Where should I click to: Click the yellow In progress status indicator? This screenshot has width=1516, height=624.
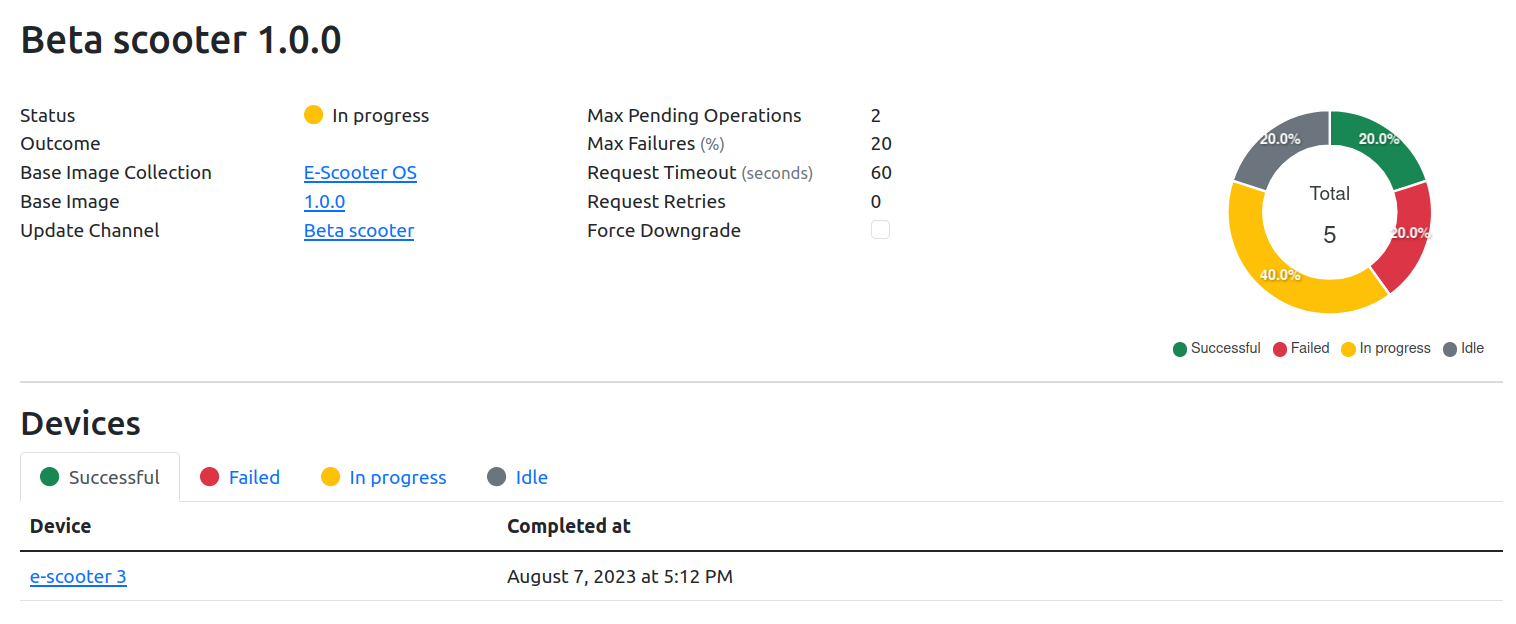click(x=314, y=115)
